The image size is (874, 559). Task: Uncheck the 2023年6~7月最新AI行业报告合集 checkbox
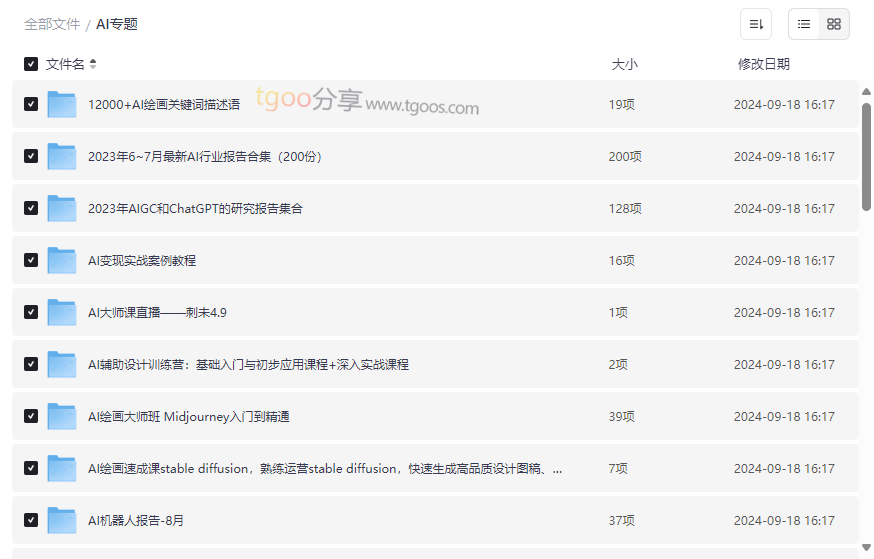31,157
